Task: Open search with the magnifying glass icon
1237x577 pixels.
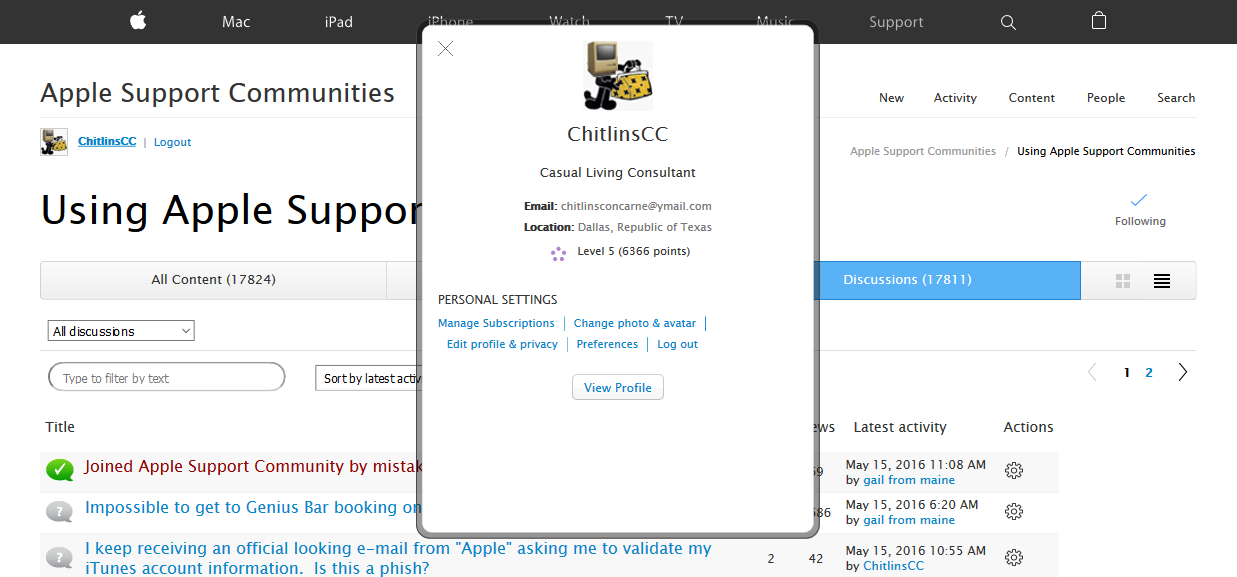Action: [x=1008, y=21]
